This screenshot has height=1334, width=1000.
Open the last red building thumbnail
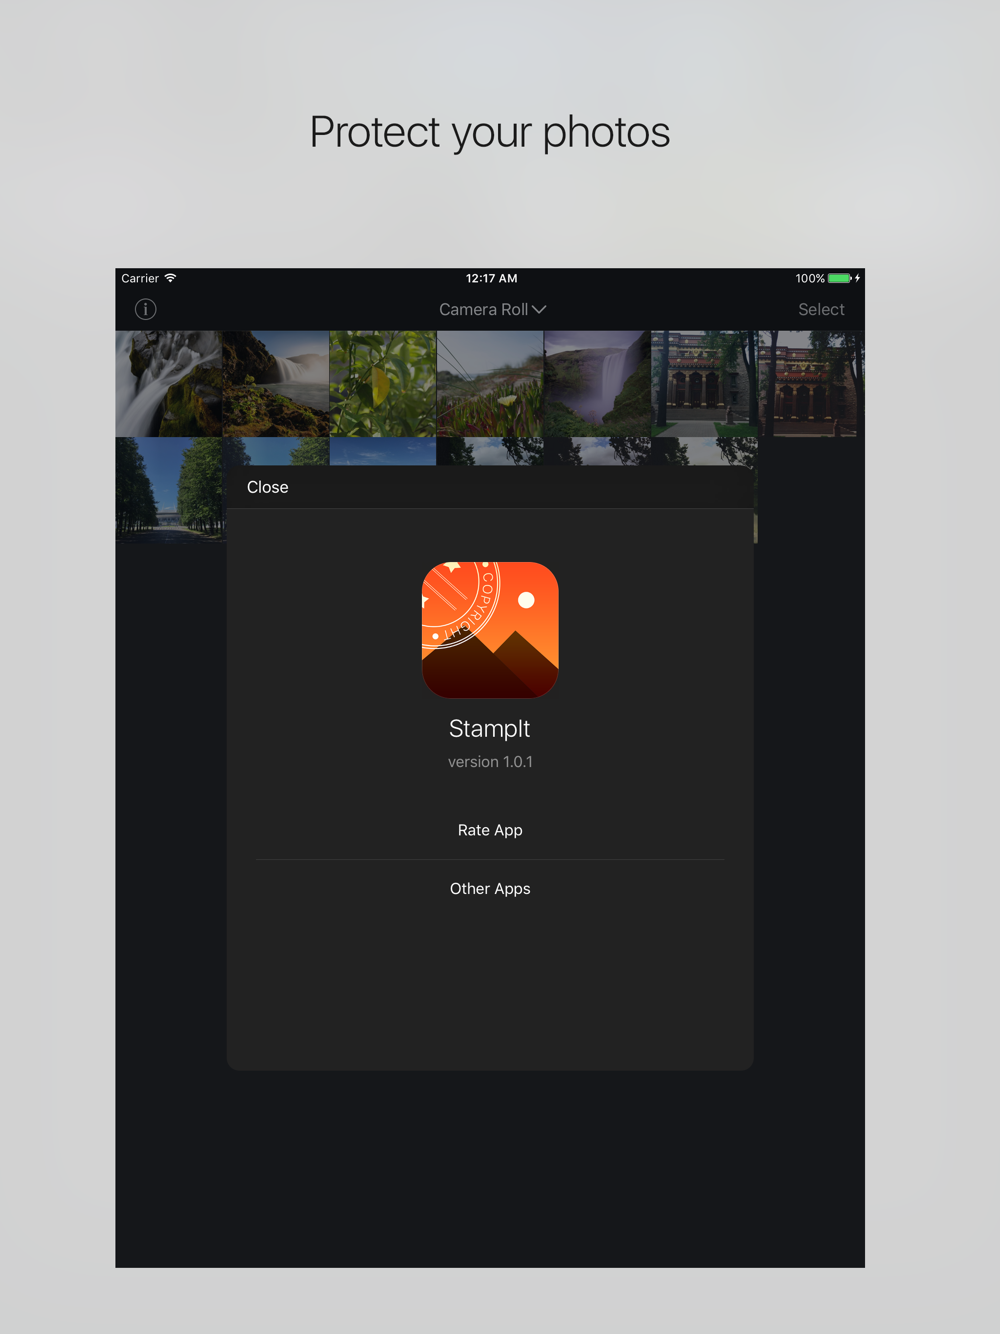pos(811,384)
